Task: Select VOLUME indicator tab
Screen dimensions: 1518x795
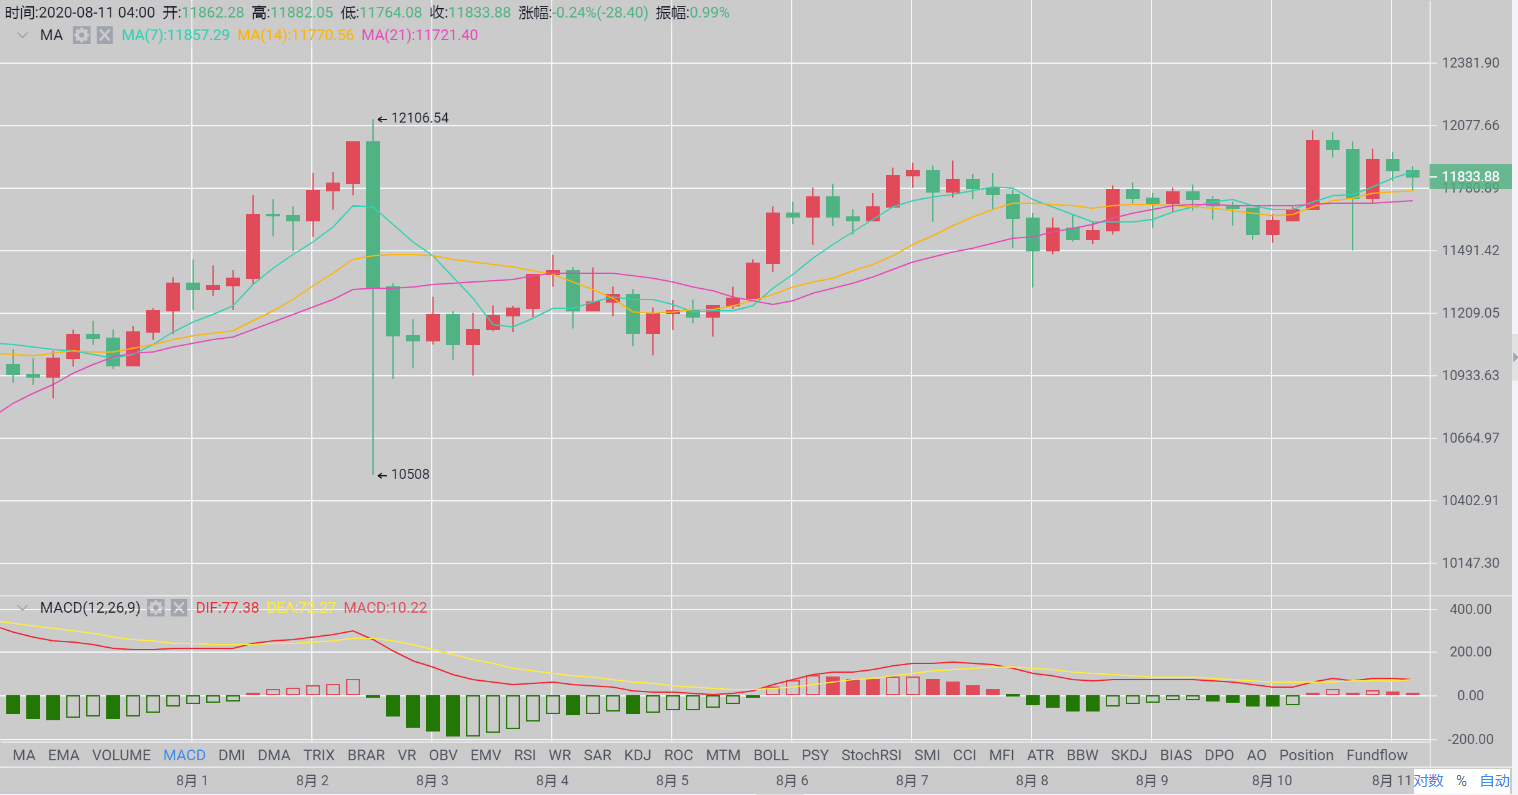Action: [x=121, y=755]
